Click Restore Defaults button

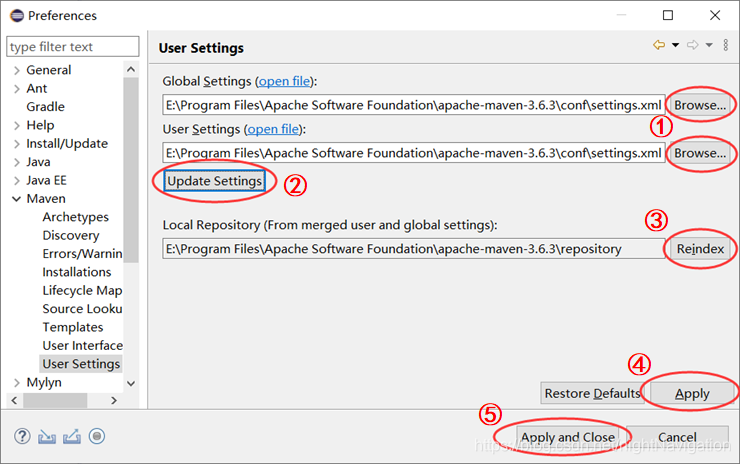(x=592, y=393)
